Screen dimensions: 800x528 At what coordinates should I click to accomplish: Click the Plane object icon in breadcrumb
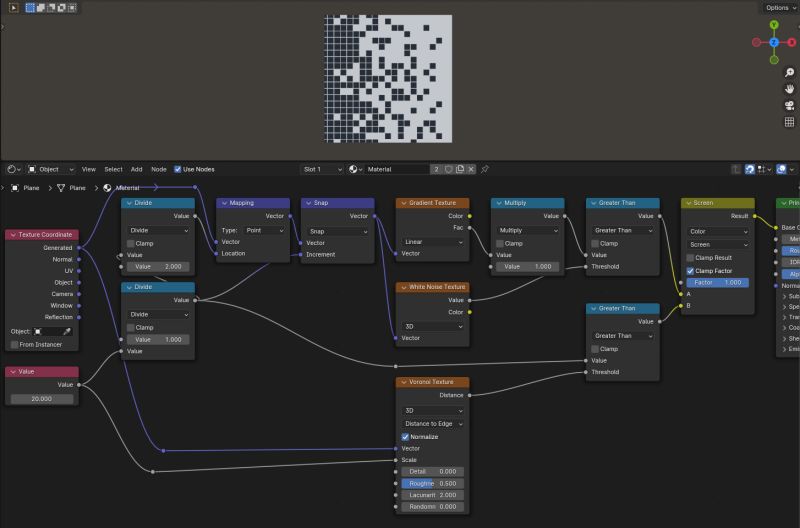coord(15,188)
